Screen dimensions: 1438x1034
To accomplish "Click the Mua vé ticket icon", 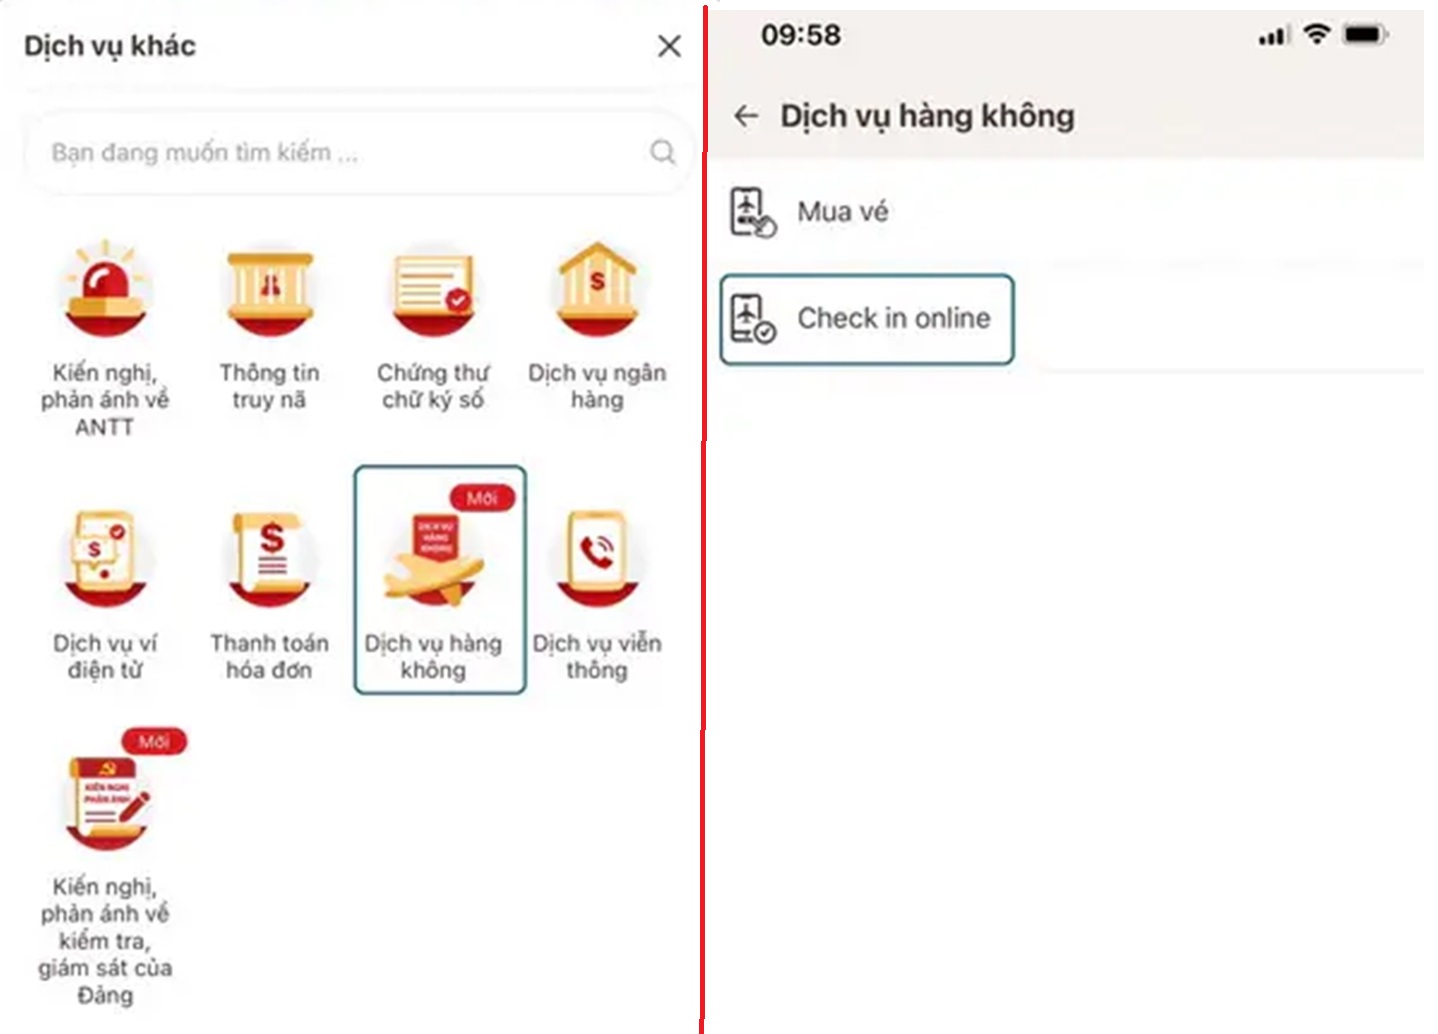I will pyautogui.click(x=753, y=212).
